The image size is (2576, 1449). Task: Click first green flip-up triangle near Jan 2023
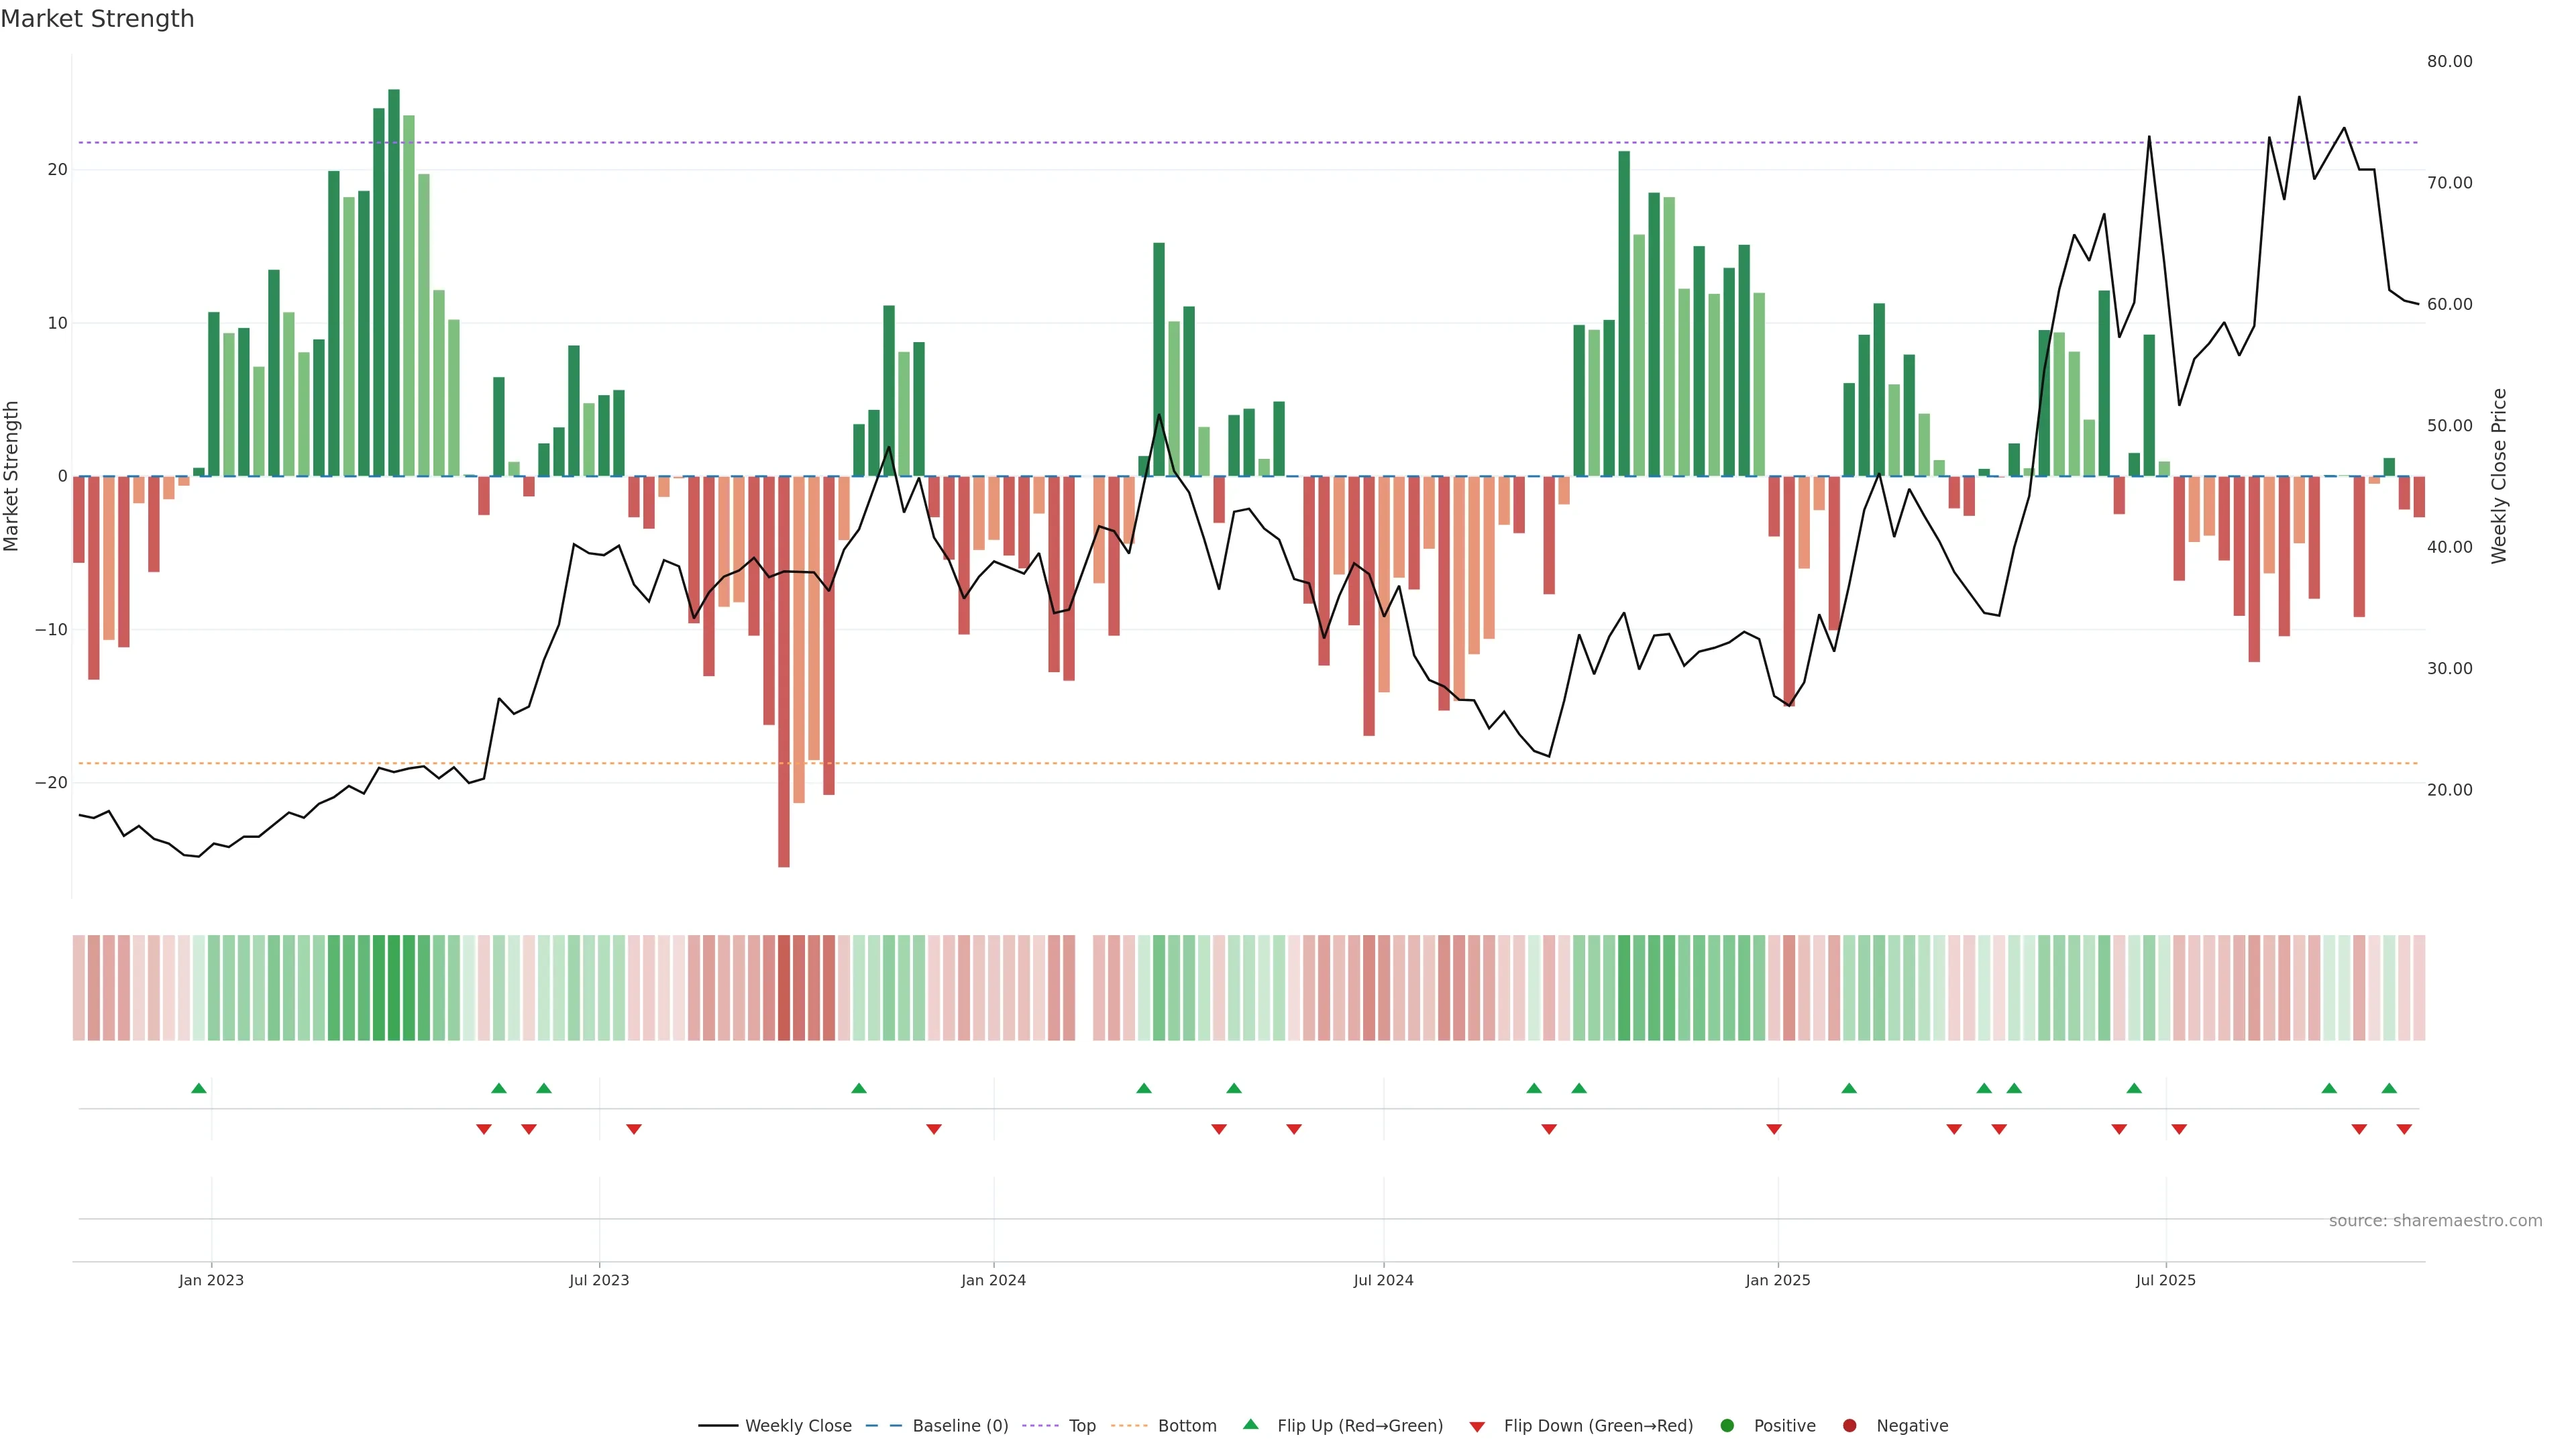pos(199,1088)
